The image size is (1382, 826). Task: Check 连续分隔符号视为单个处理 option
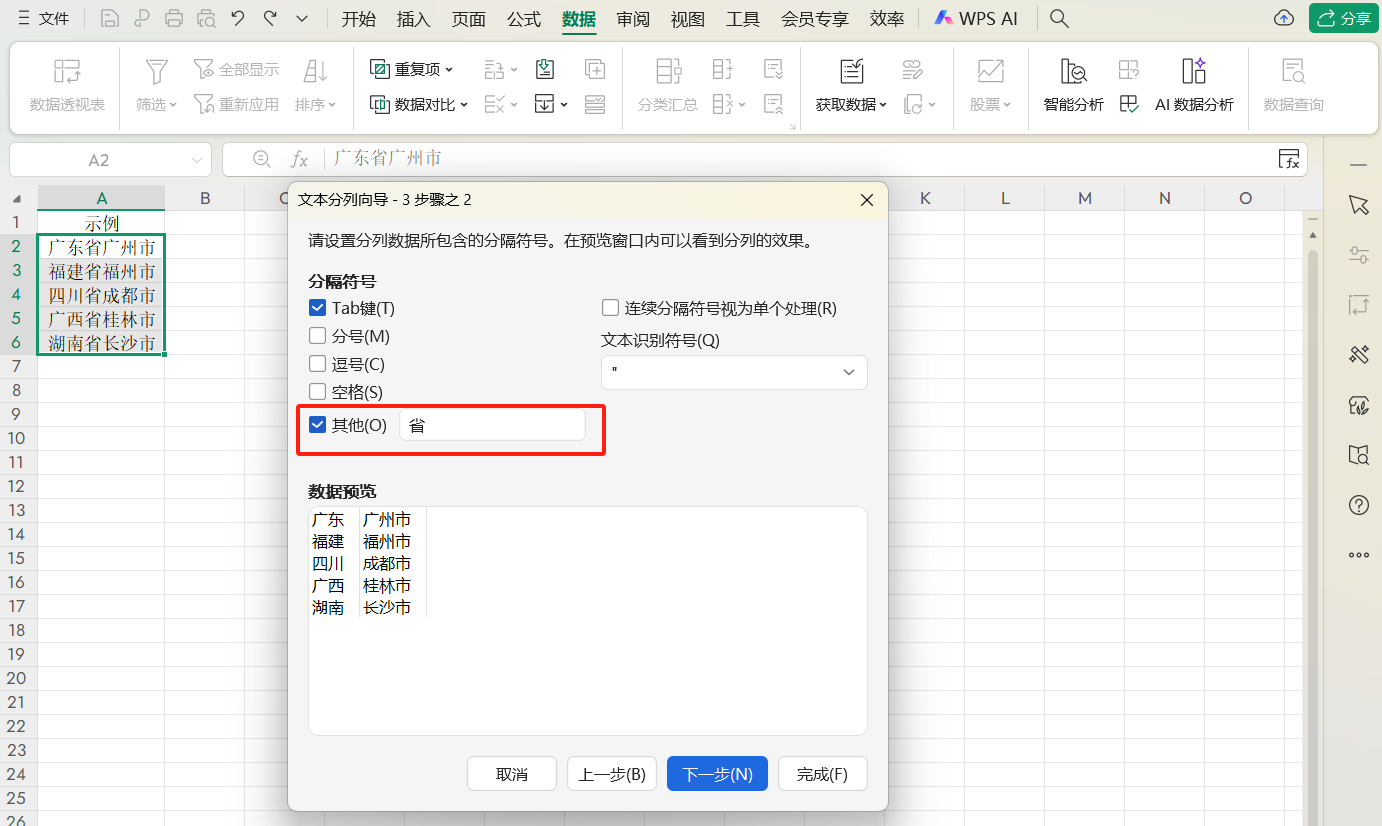tap(610, 308)
